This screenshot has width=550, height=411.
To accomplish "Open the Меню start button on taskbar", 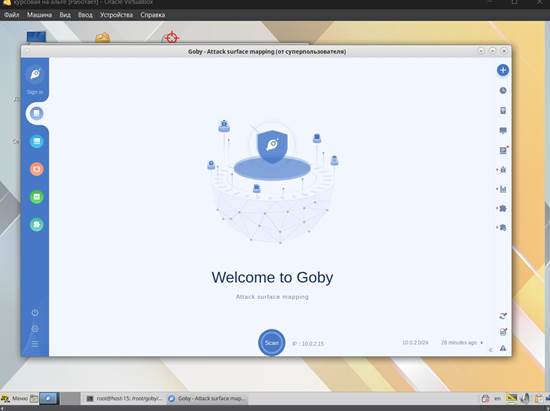I will point(15,398).
